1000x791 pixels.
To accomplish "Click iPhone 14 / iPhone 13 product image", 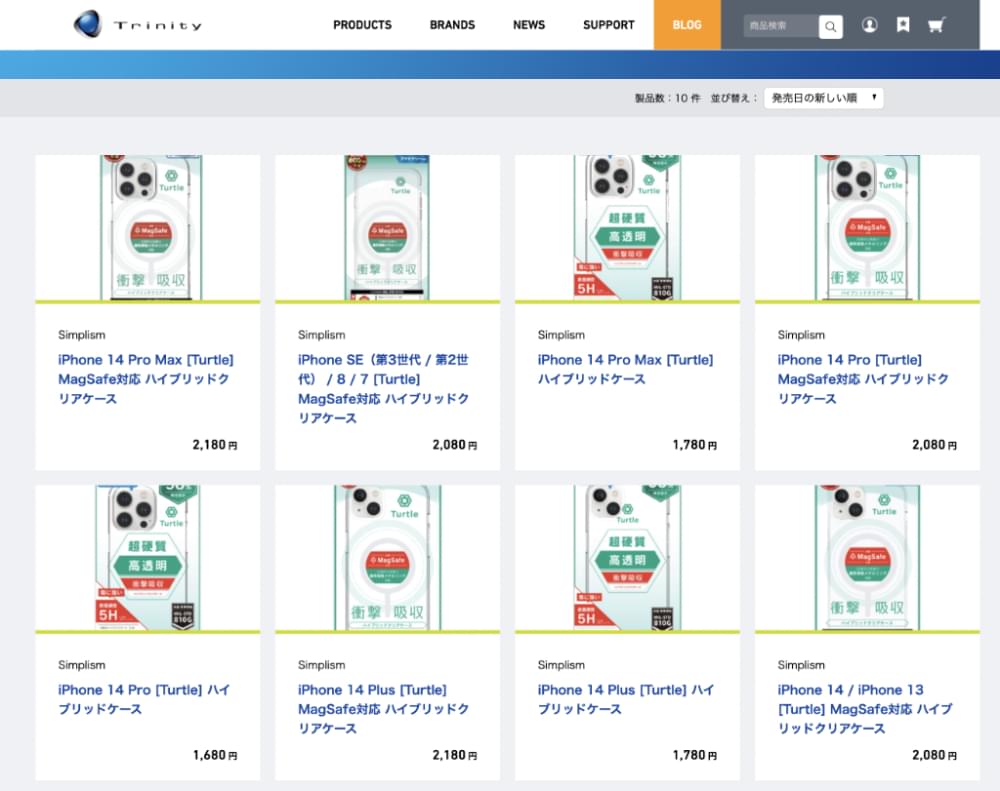I will [867, 558].
